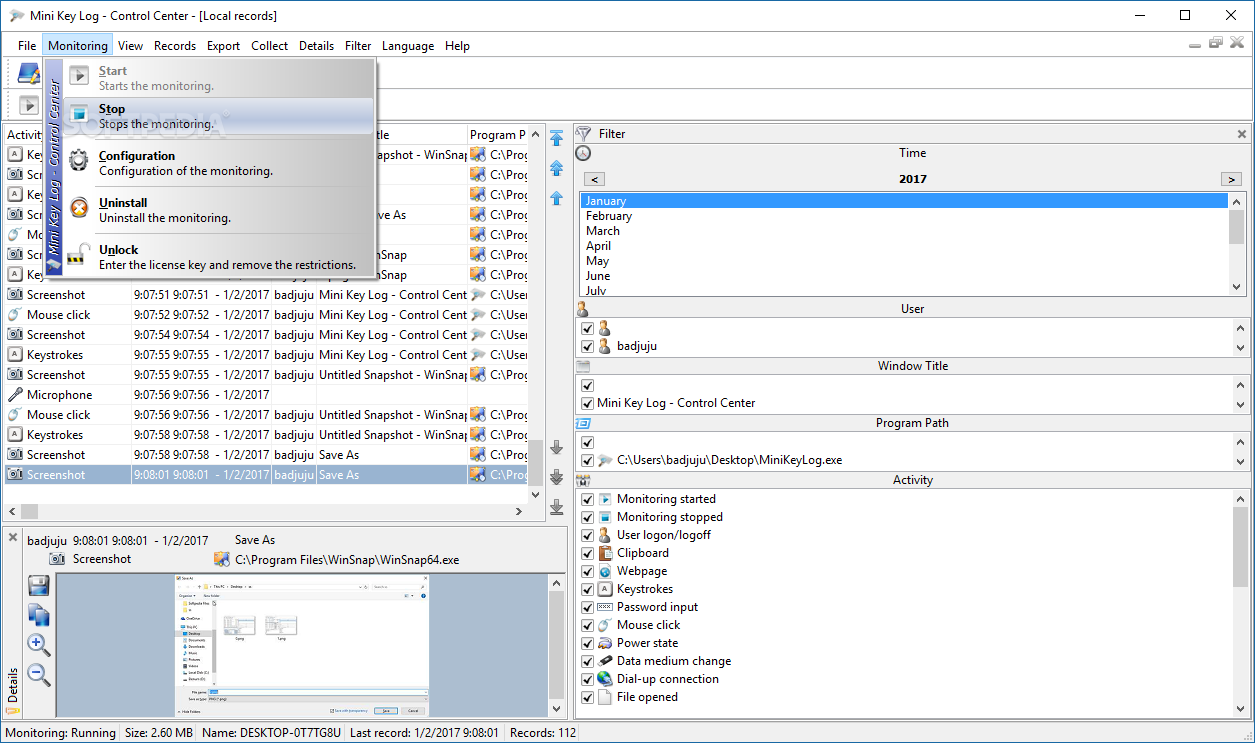The height and width of the screenshot is (743, 1255).
Task: Jump to the first record with the top-bar arrow
Action: click(557, 138)
